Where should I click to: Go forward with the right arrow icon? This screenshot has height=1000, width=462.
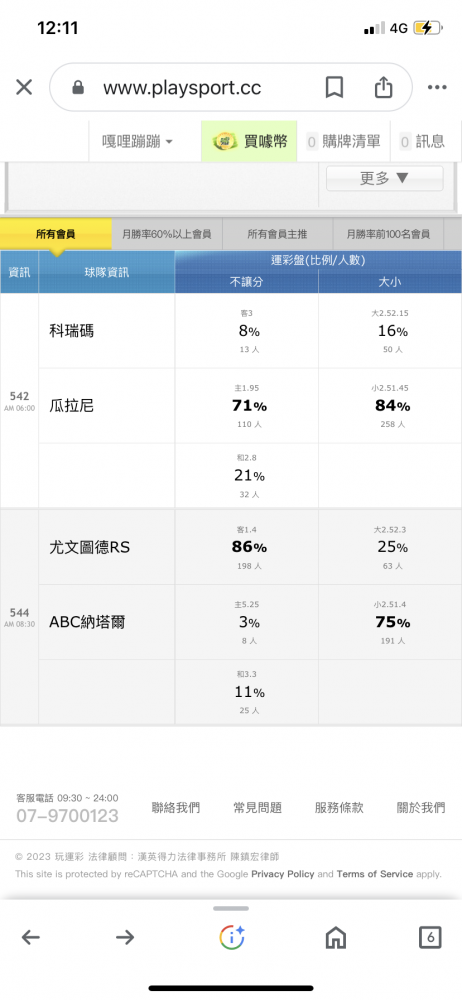pos(125,937)
